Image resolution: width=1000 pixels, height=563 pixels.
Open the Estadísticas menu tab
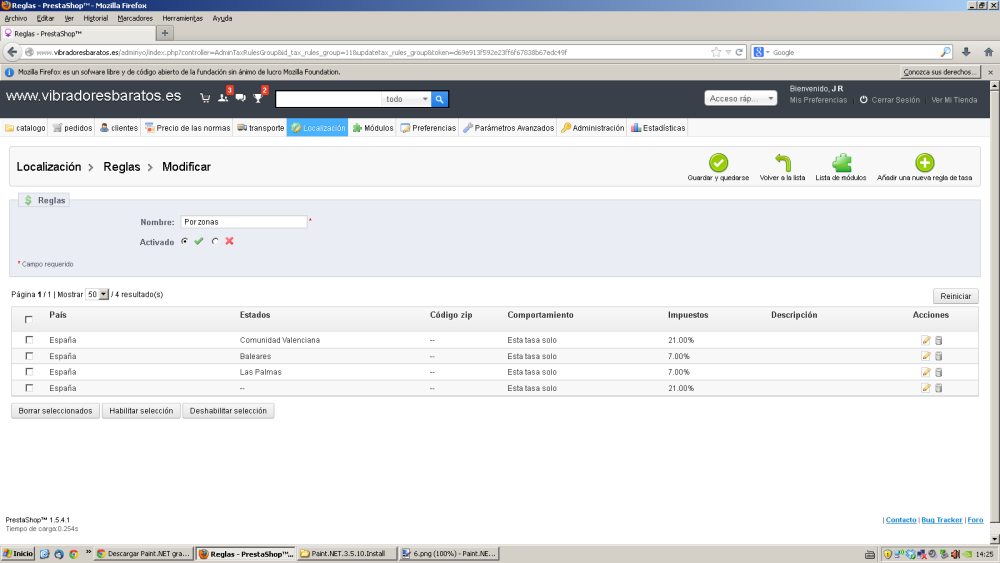tap(658, 128)
